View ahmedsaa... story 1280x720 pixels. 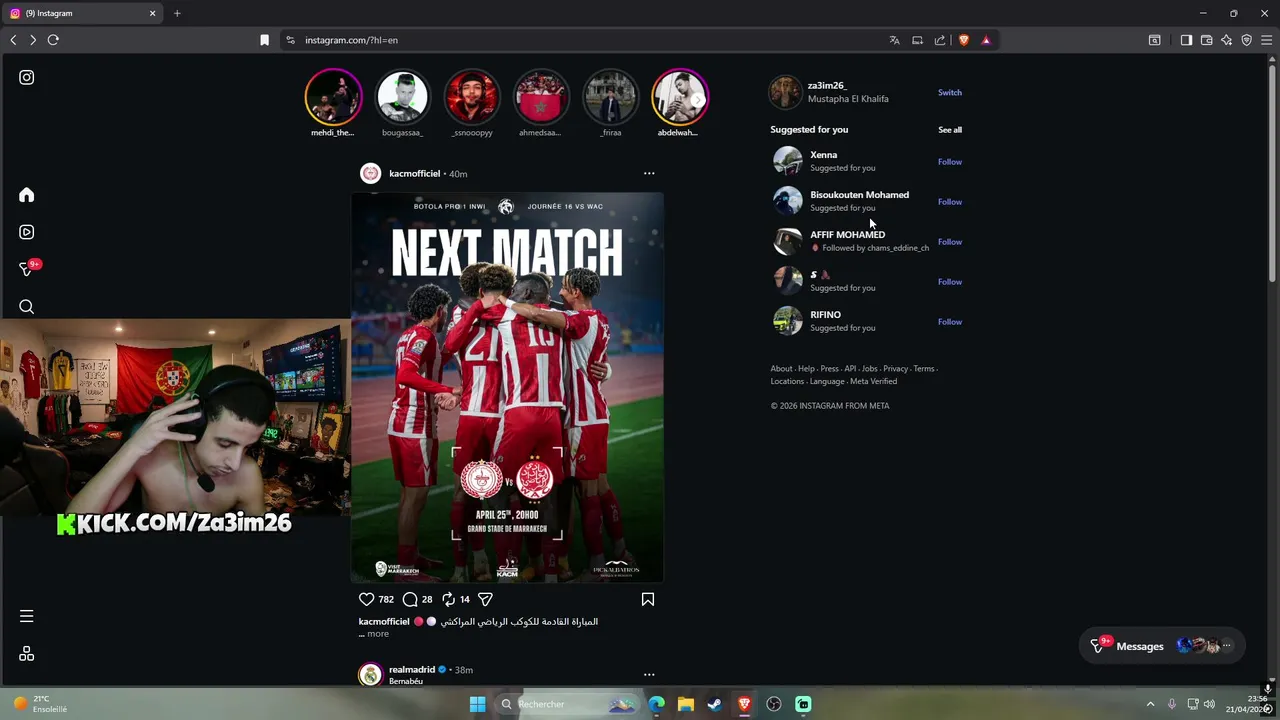(x=541, y=97)
